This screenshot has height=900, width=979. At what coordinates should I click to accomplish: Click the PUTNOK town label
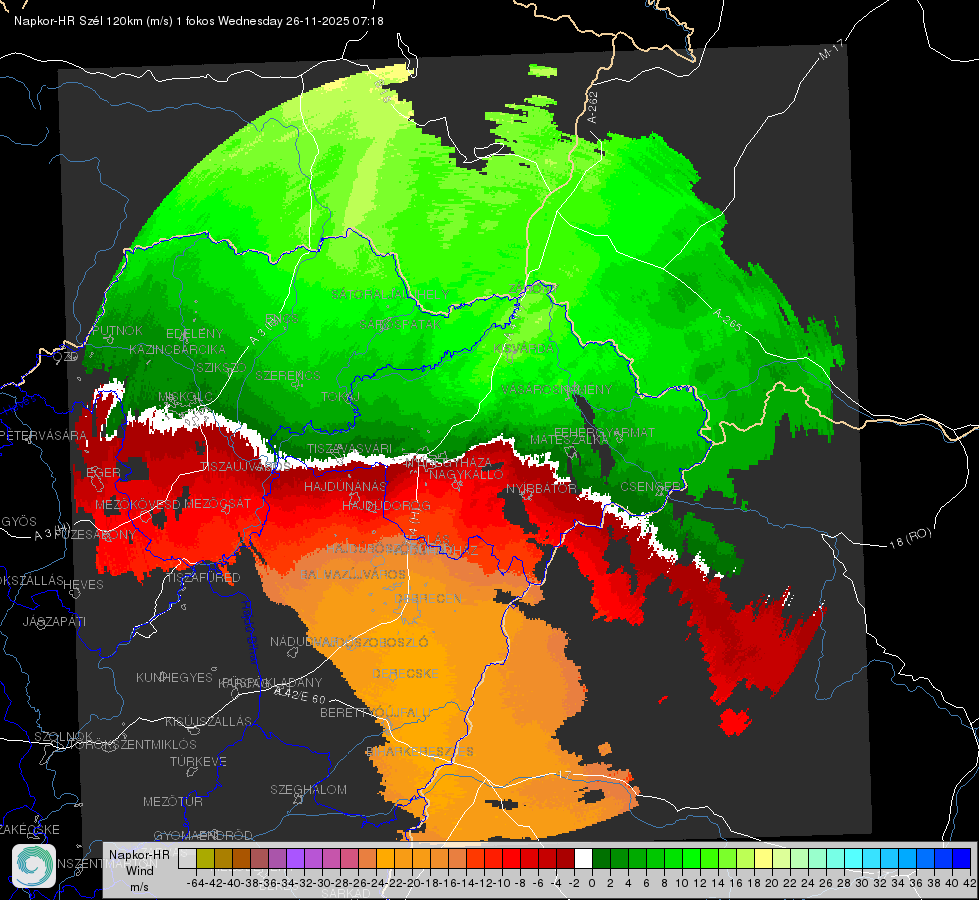pyautogui.click(x=117, y=331)
